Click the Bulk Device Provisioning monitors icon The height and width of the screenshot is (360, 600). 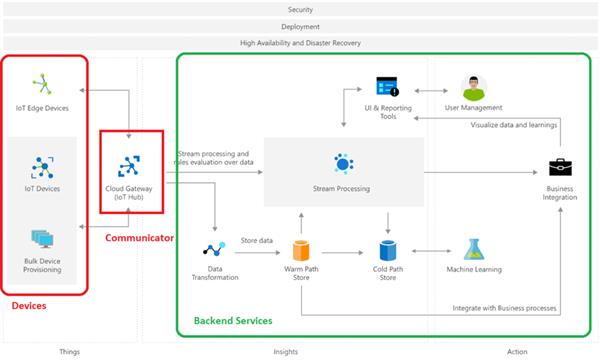tap(42, 239)
